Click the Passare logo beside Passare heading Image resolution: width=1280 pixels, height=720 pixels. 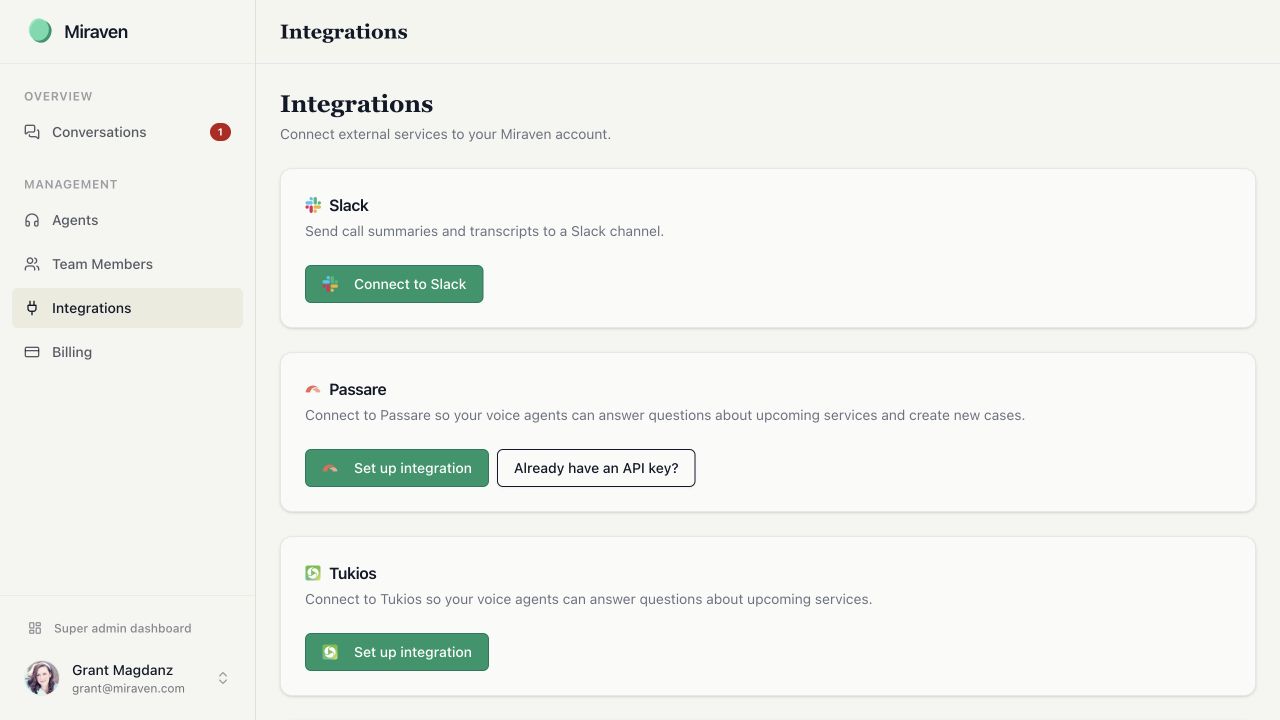[313, 389]
